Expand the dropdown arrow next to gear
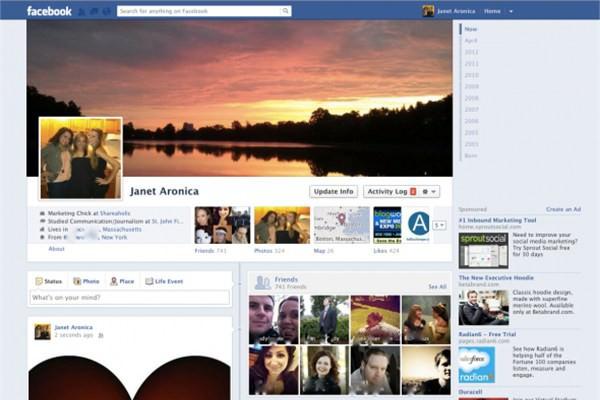The height and width of the screenshot is (400, 600). point(434,191)
